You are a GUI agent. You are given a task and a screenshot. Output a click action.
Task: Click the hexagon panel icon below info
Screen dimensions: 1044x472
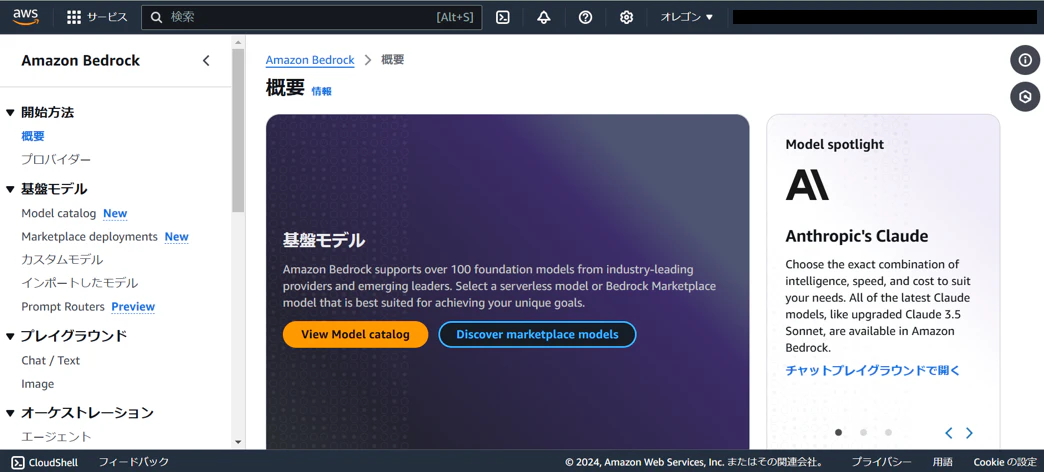click(x=1025, y=97)
